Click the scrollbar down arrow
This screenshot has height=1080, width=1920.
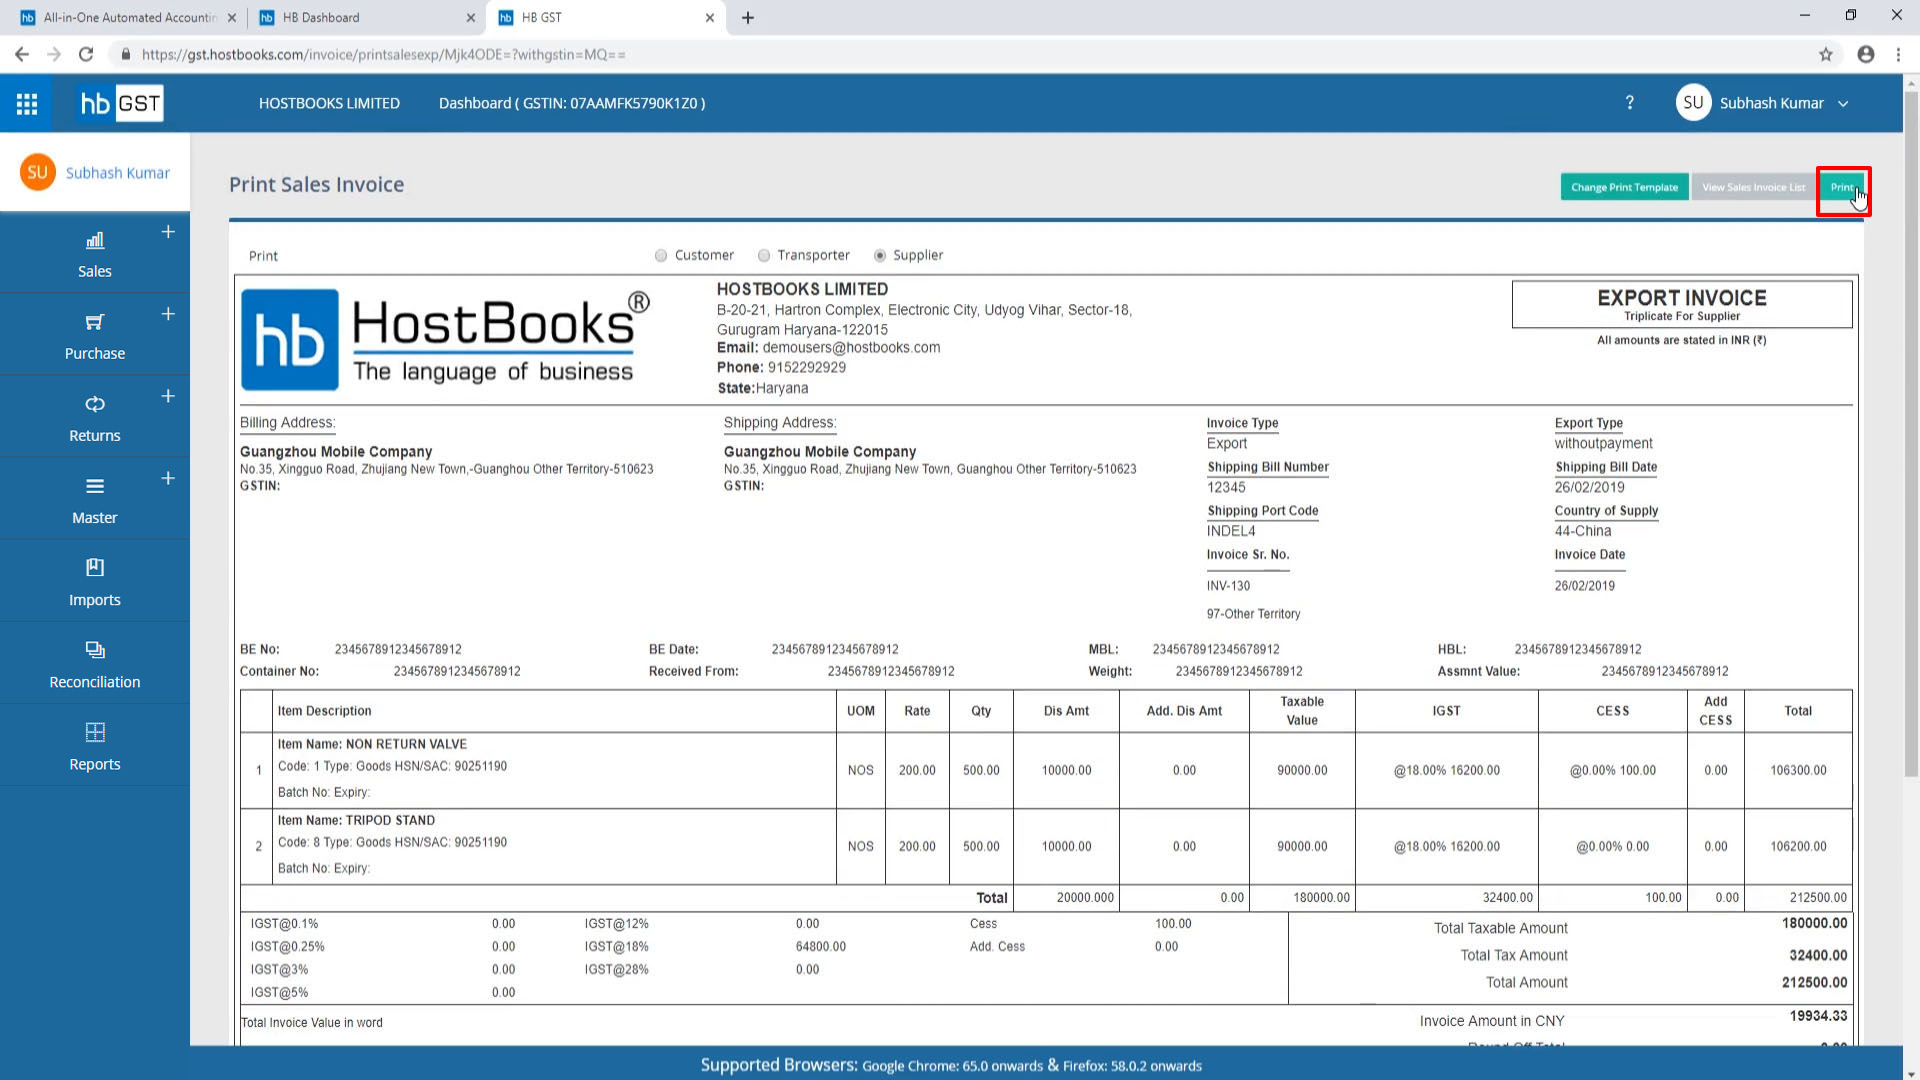pyautogui.click(x=1911, y=1073)
